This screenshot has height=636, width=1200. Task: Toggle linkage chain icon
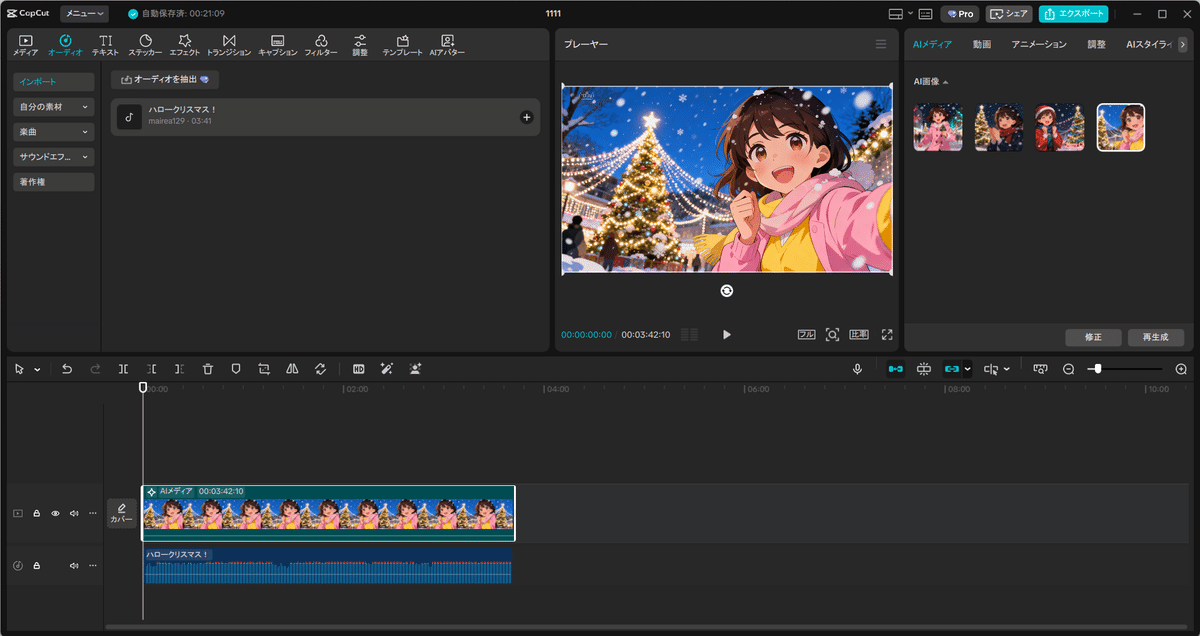tap(951, 369)
